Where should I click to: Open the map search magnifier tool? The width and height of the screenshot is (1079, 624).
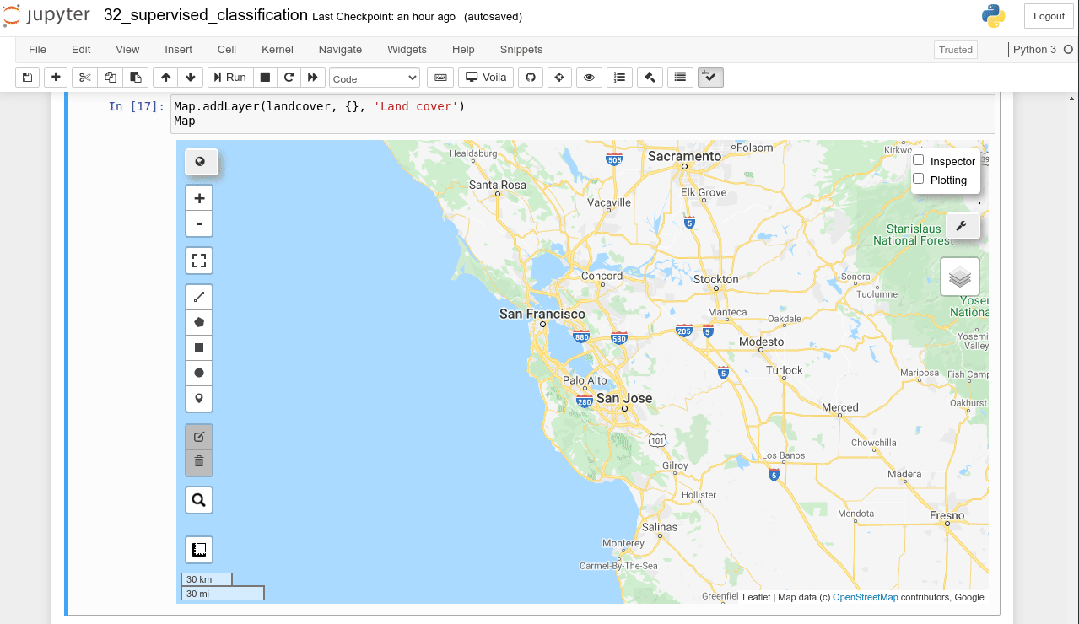(x=199, y=500)
